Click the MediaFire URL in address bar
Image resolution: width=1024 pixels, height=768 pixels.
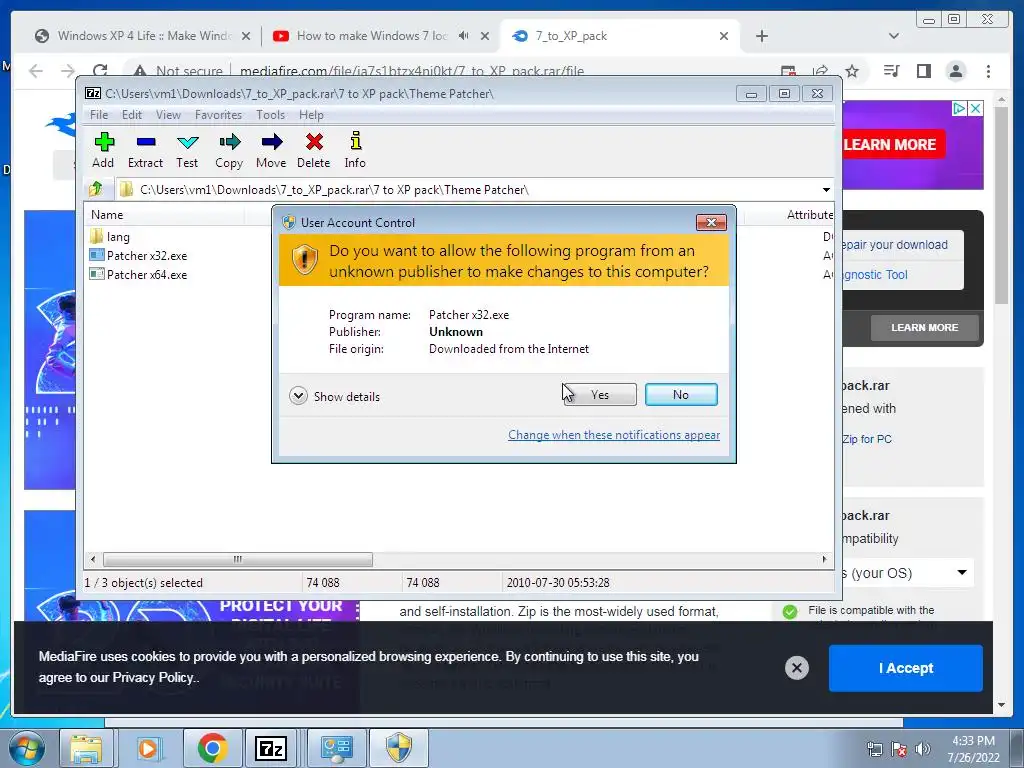point(411,71)
